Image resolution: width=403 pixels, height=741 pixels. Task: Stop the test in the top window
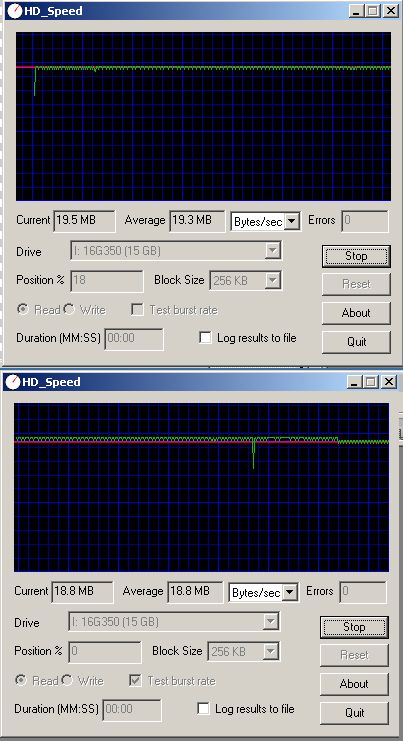[x=356, y=256]
